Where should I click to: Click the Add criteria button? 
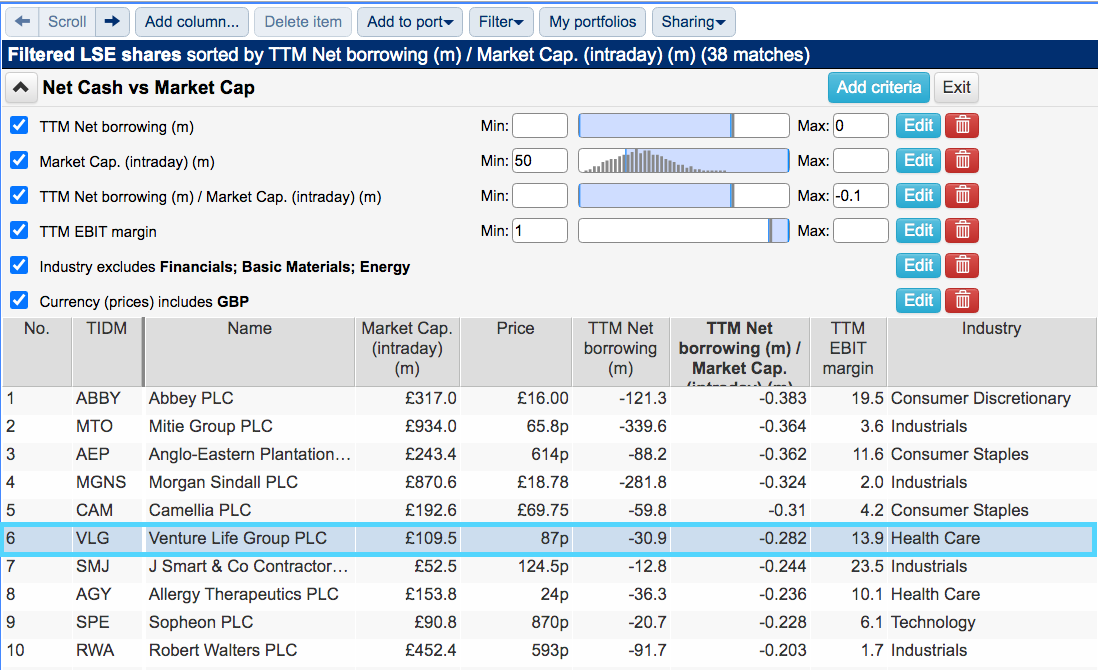[x=879, y=88]
